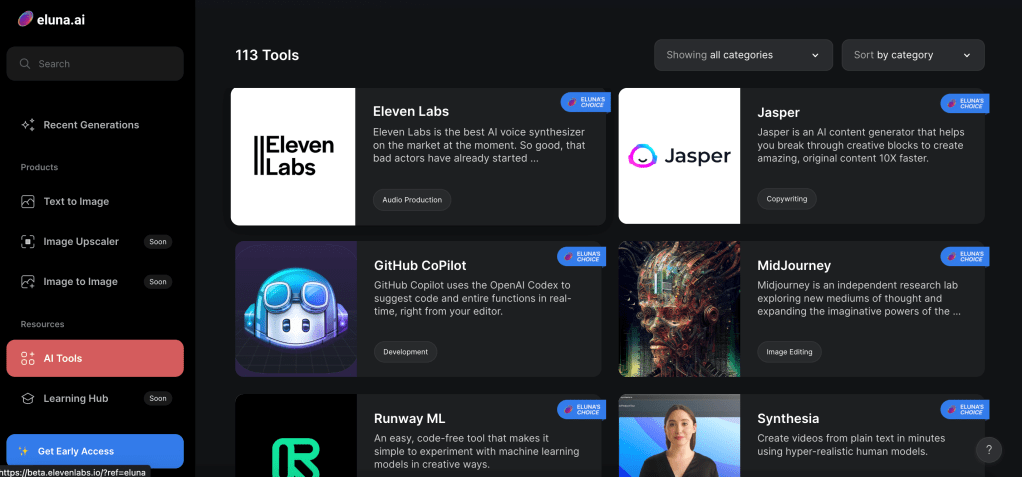Click the search magnifier icon
Image resolution: width=1022 pixels, height=477 pixels.
(x=25, y=64)
